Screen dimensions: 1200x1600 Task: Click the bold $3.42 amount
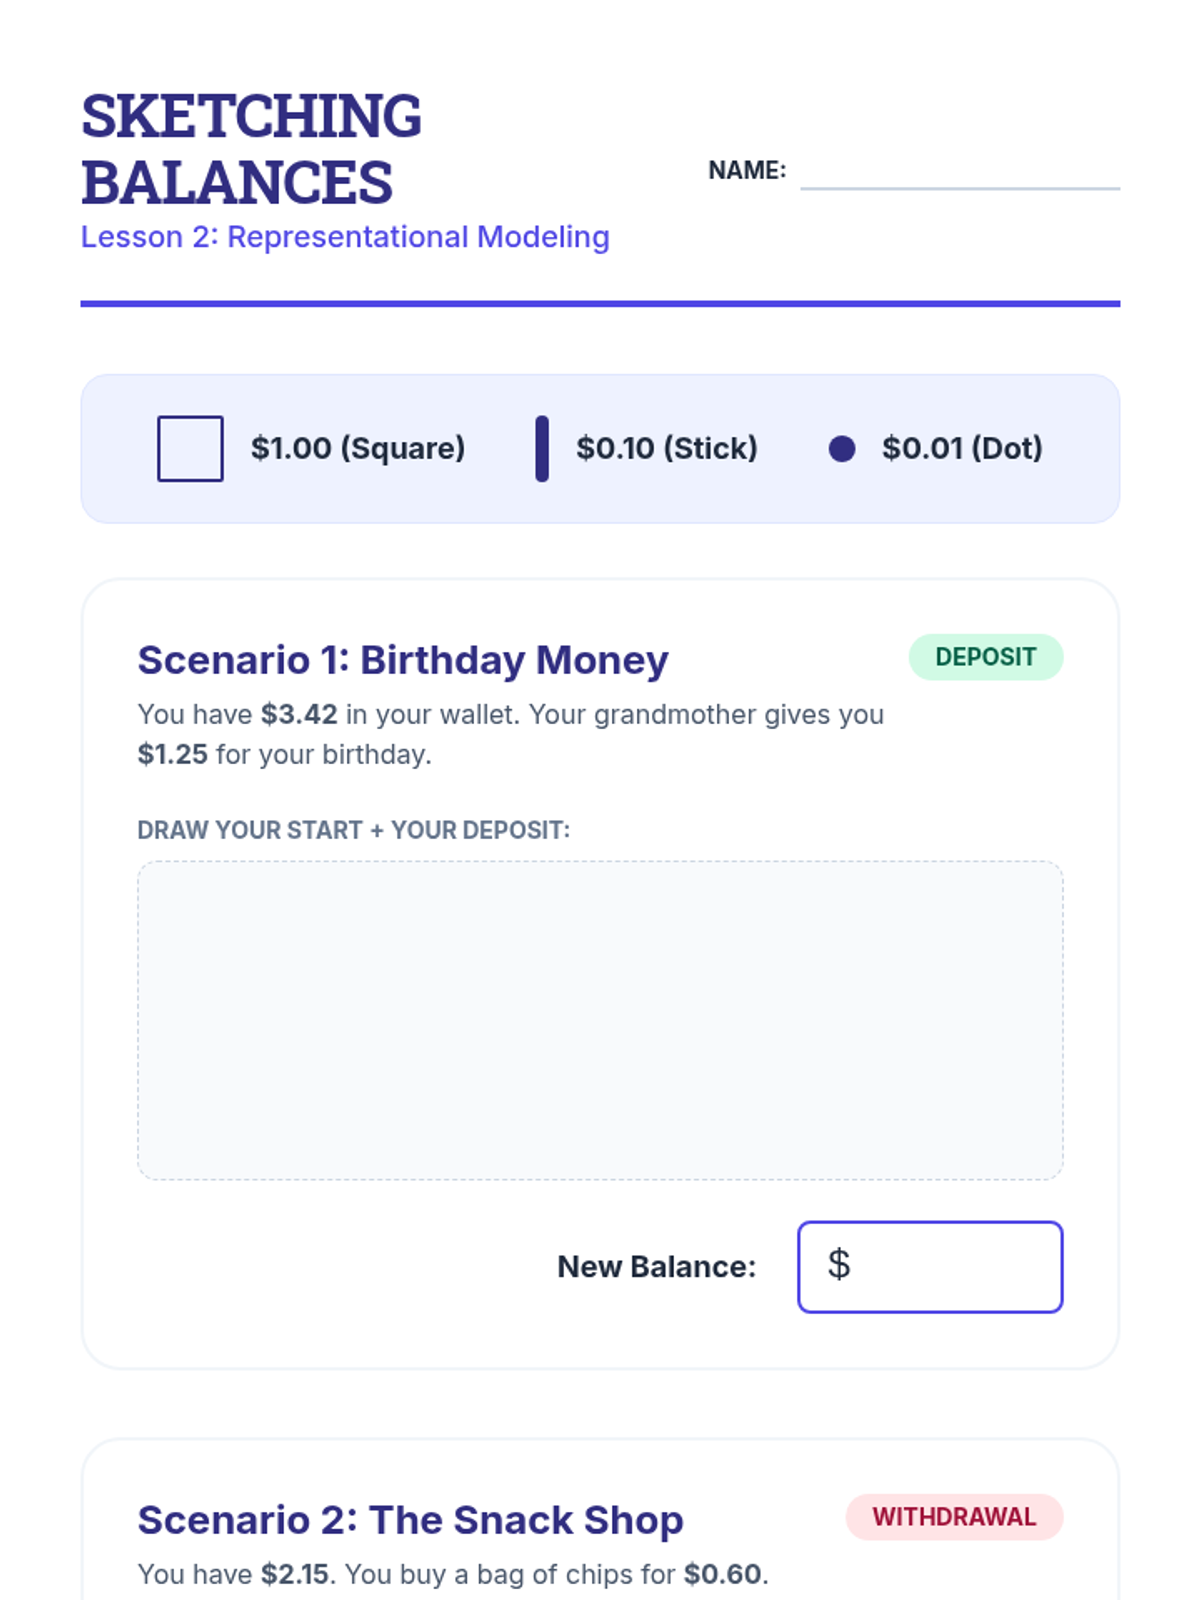click(x=299, y=715)
